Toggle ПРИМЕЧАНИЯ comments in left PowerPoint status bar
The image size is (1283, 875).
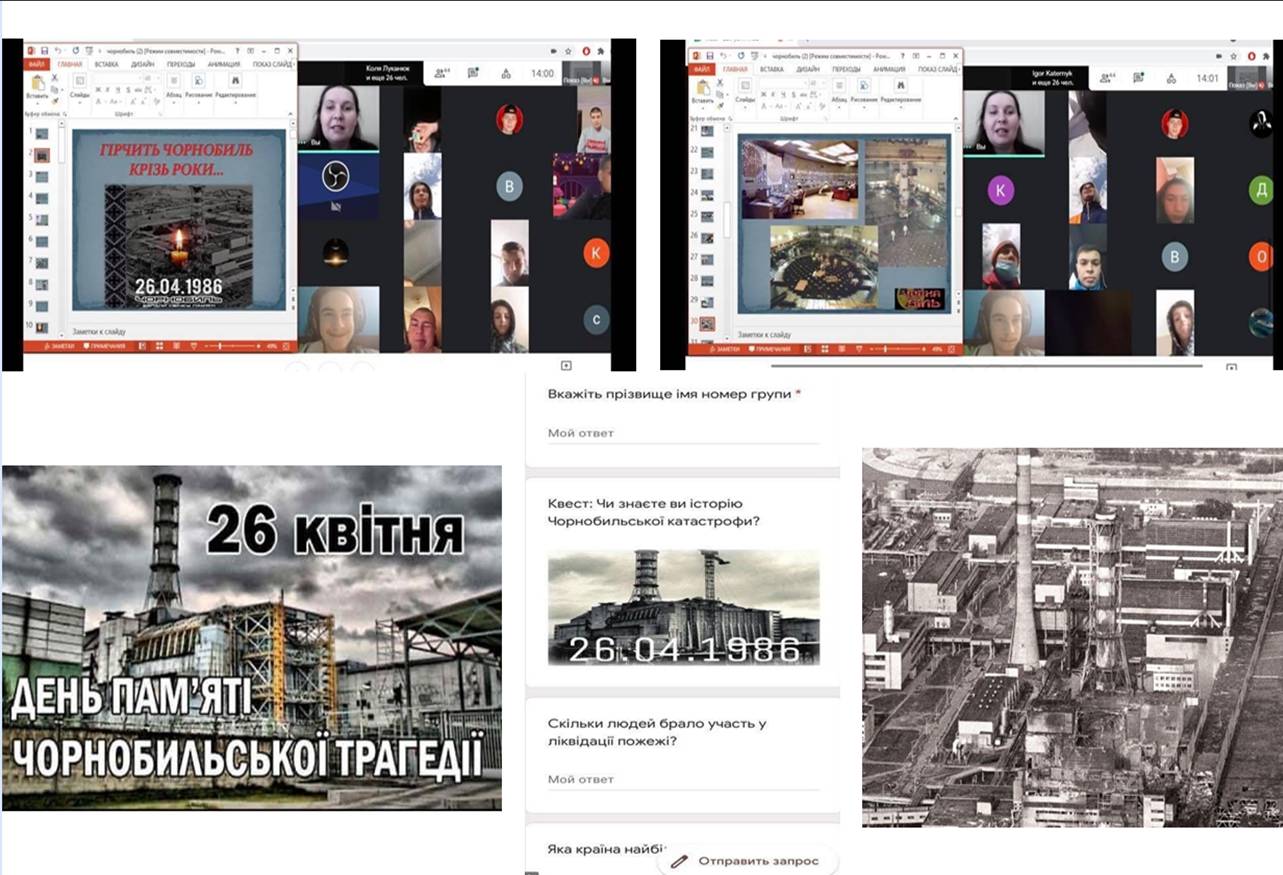click(106, 346)
